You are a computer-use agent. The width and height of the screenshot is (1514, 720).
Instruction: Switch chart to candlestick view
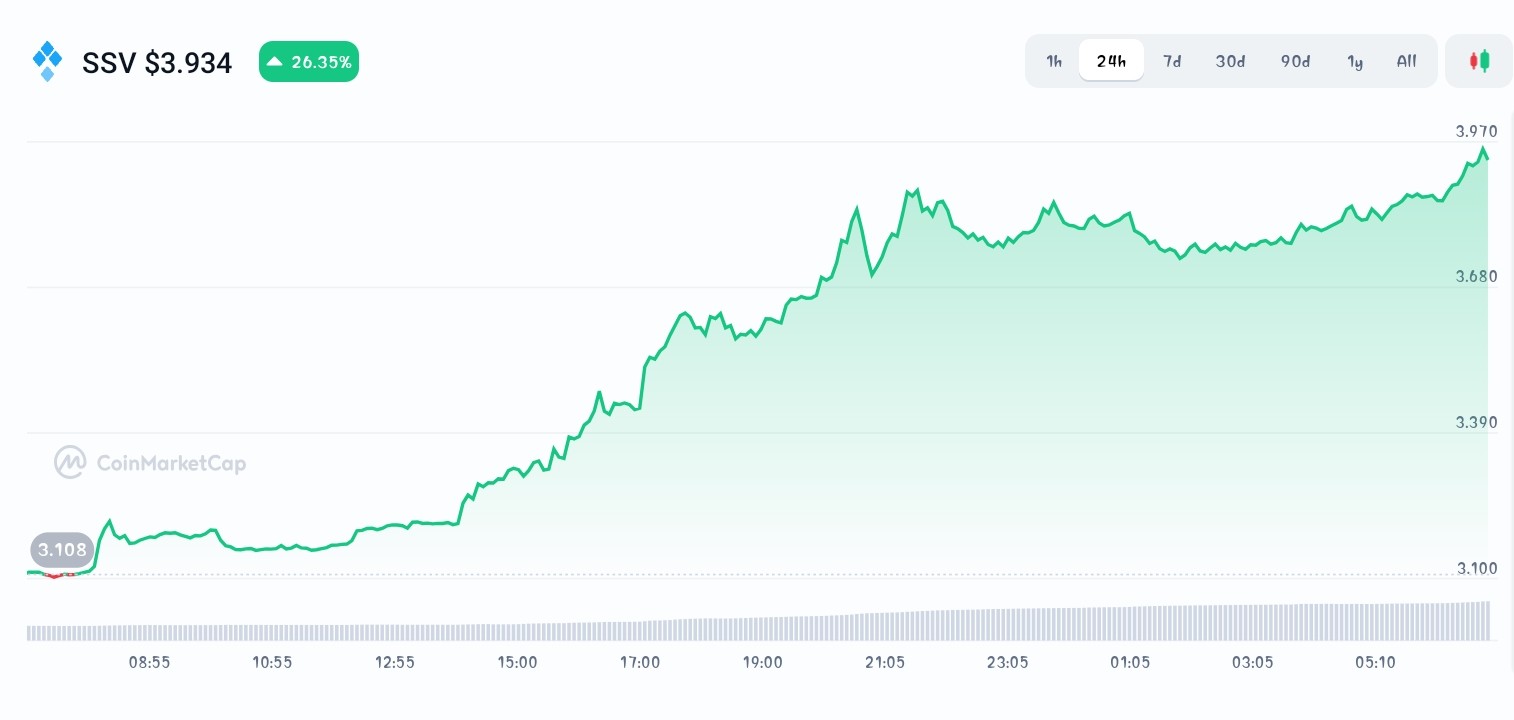pos(1479,60)
